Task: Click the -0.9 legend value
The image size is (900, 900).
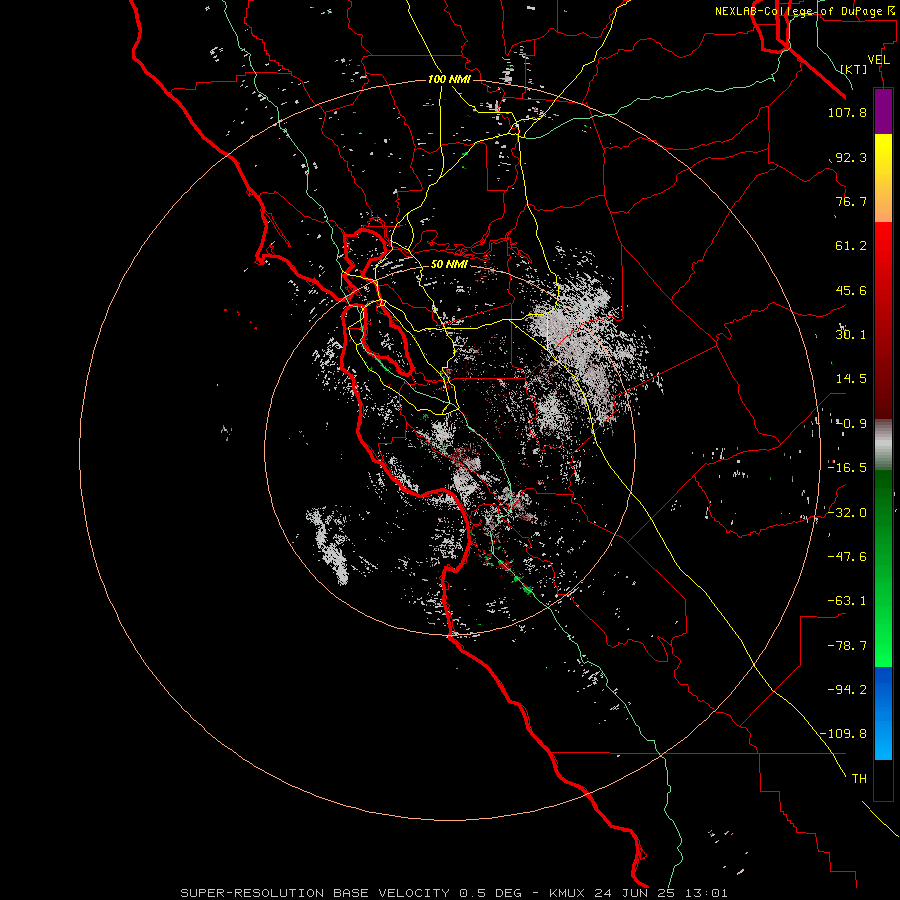Action: pyautogui.click(x=851, y=424)
